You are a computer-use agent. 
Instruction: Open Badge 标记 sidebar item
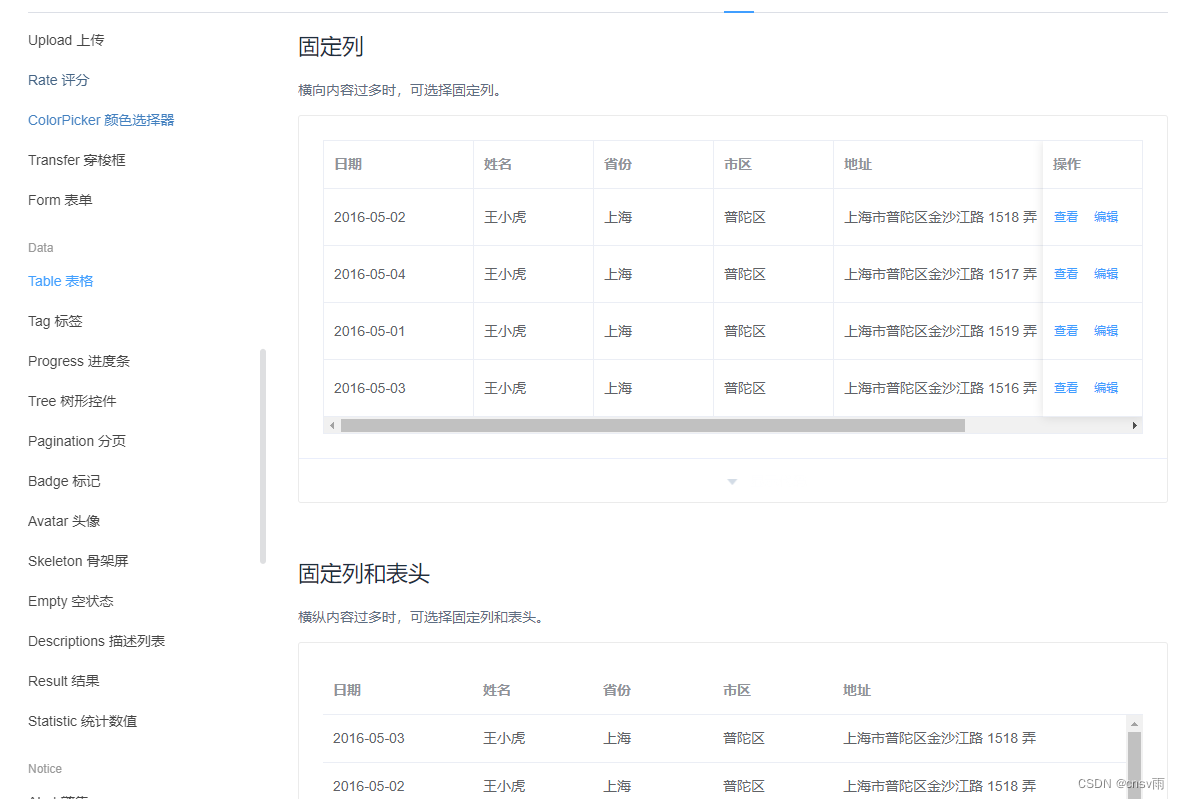64,481
